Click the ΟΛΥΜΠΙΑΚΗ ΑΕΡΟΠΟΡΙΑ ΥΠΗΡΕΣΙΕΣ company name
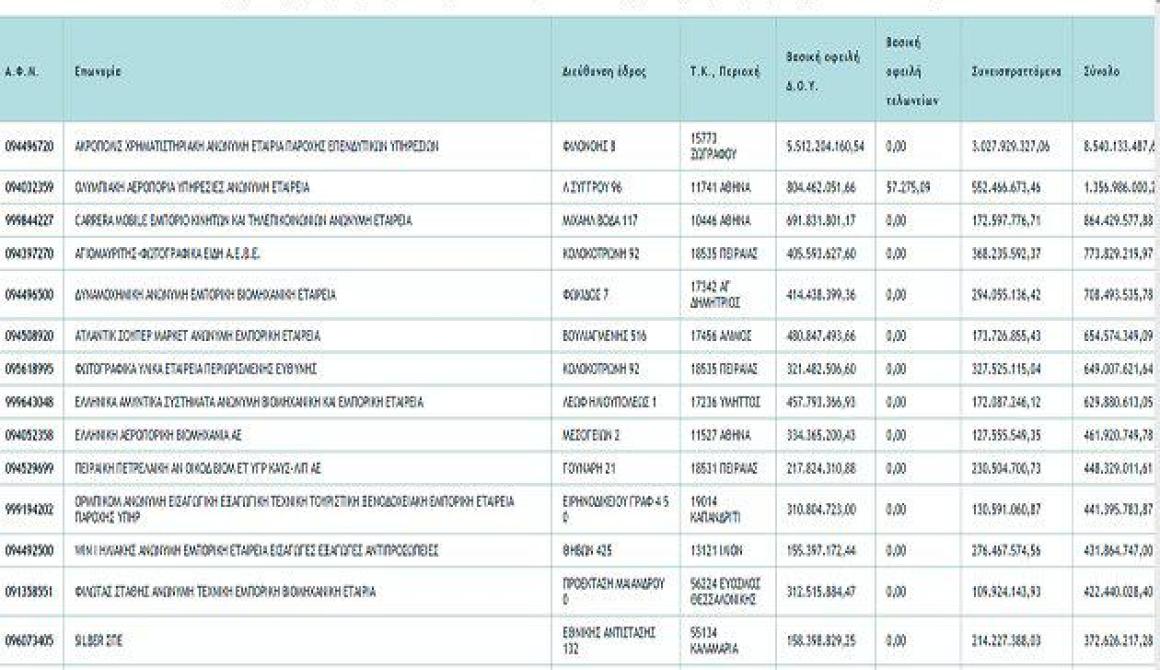Viewport: 1160px width, 670px height. point(192,188)
